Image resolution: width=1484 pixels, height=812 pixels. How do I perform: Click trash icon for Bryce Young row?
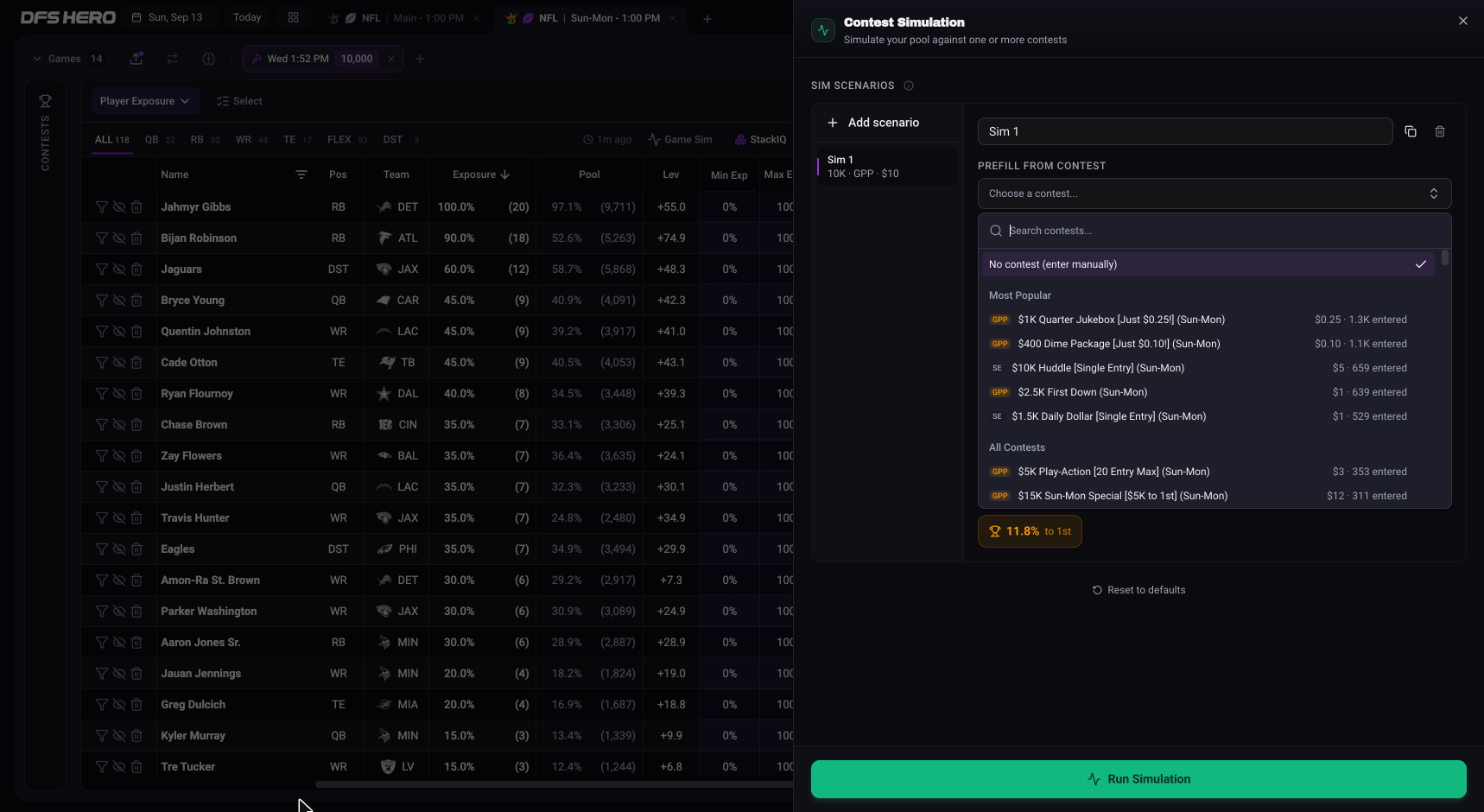coord(136,300)
